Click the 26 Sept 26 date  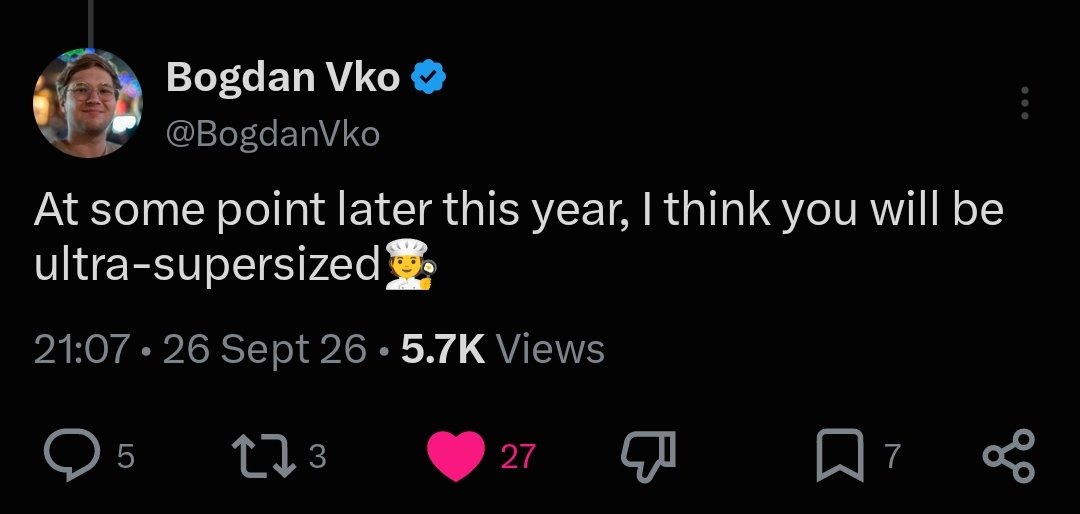(x=265, y=350)
